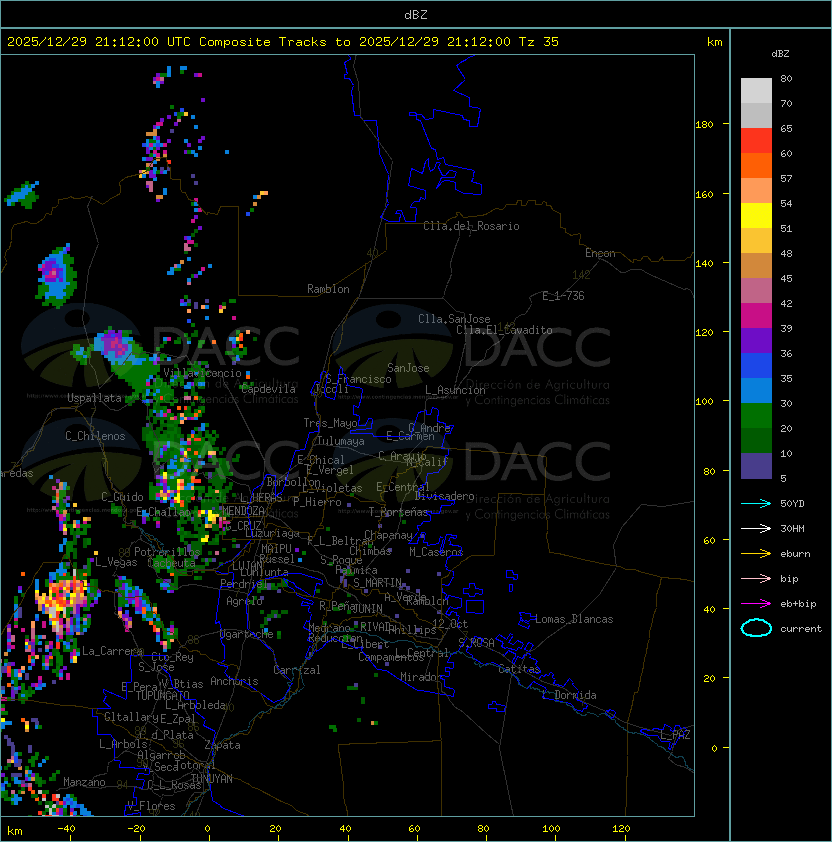Click the 'L_Dormida' place label
The image size is (832, 842).
[569, 695]
